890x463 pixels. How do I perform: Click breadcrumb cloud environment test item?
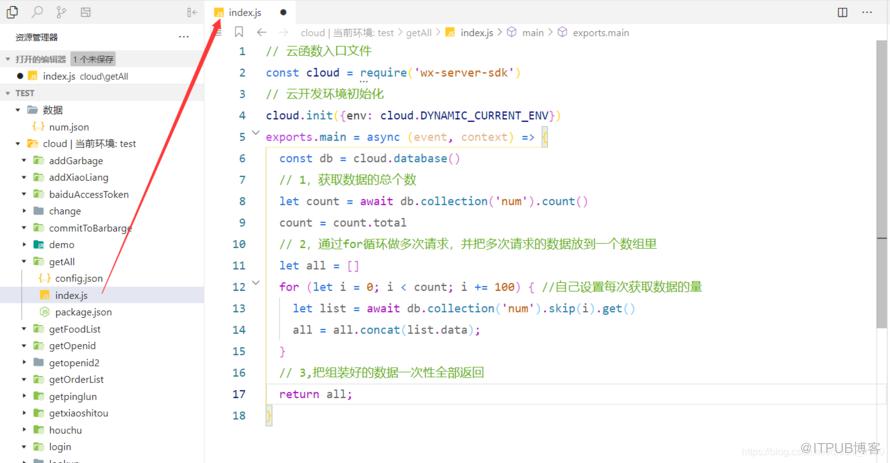[x=347, y=33]
